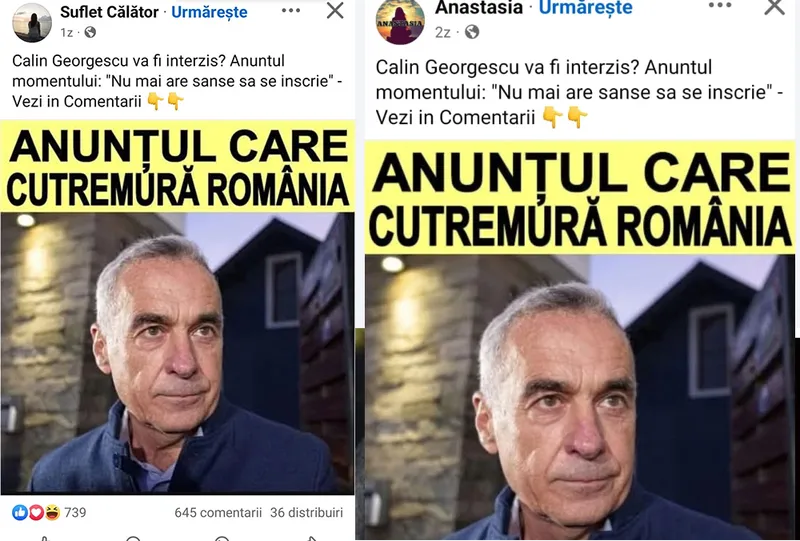Click the red heart Love reaction icon

[x=36, y=512]
